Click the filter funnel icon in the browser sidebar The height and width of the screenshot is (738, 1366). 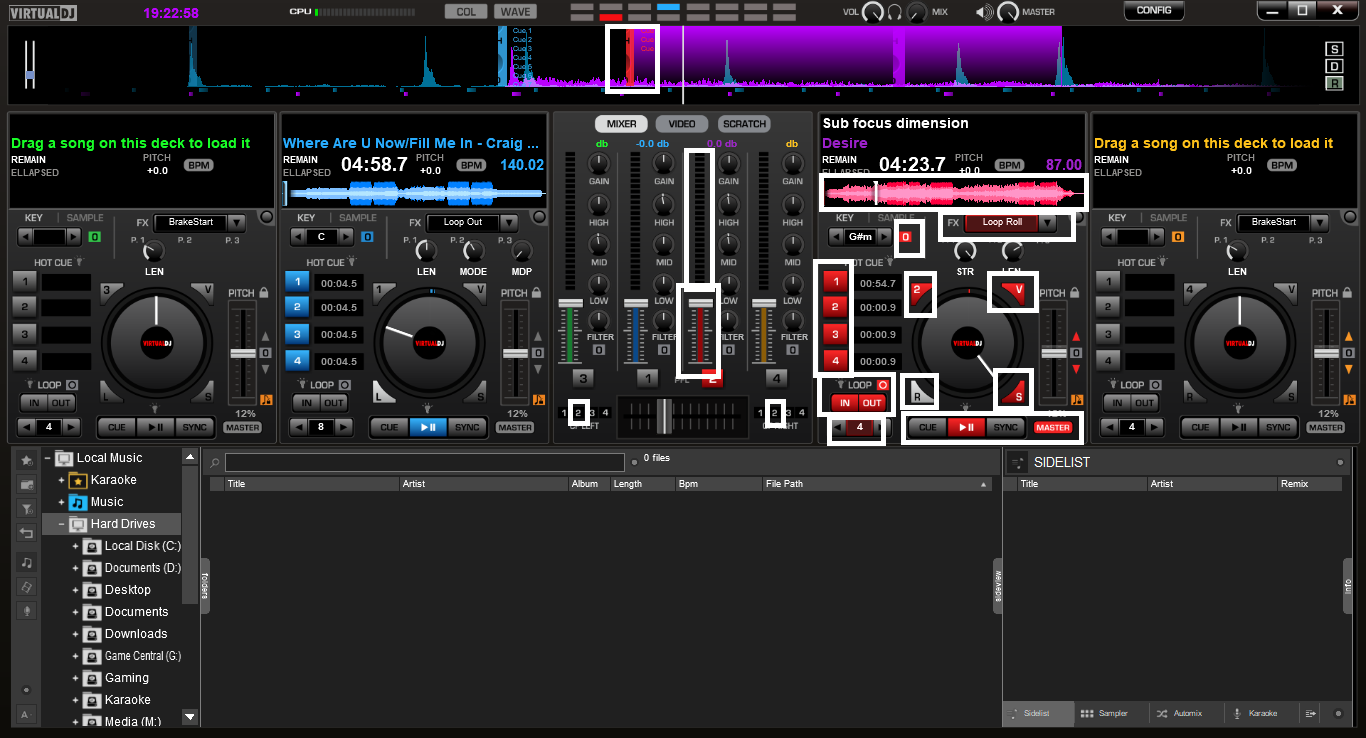coord(26,505)
